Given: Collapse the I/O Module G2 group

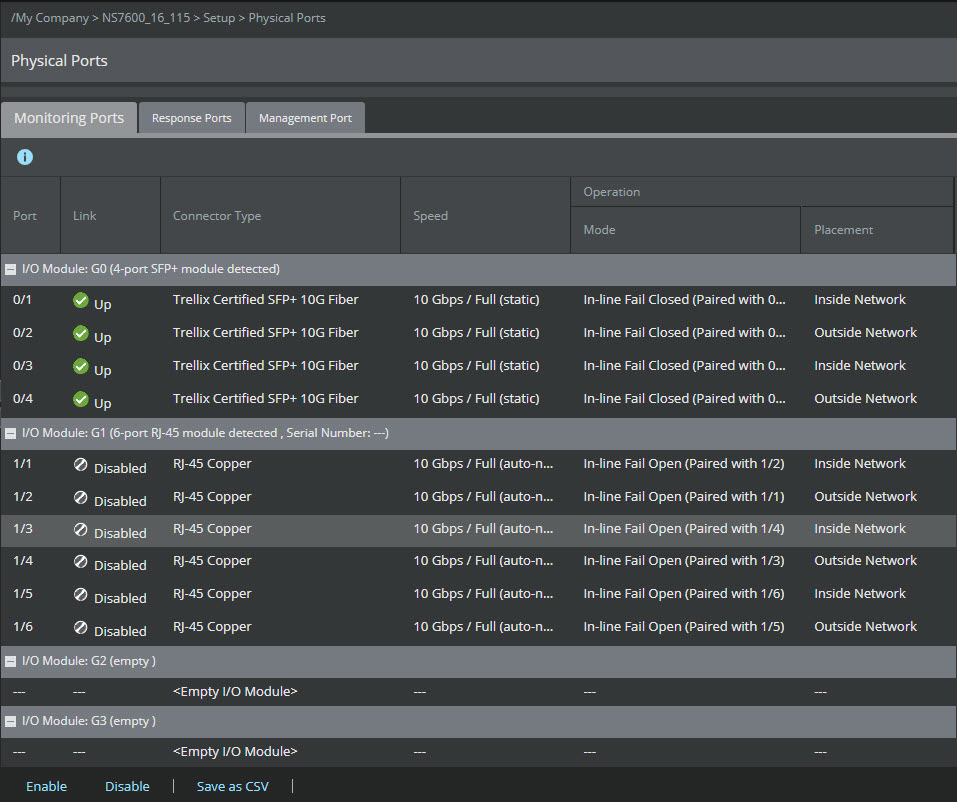Looking at the screenshot, I should (10, 661).
